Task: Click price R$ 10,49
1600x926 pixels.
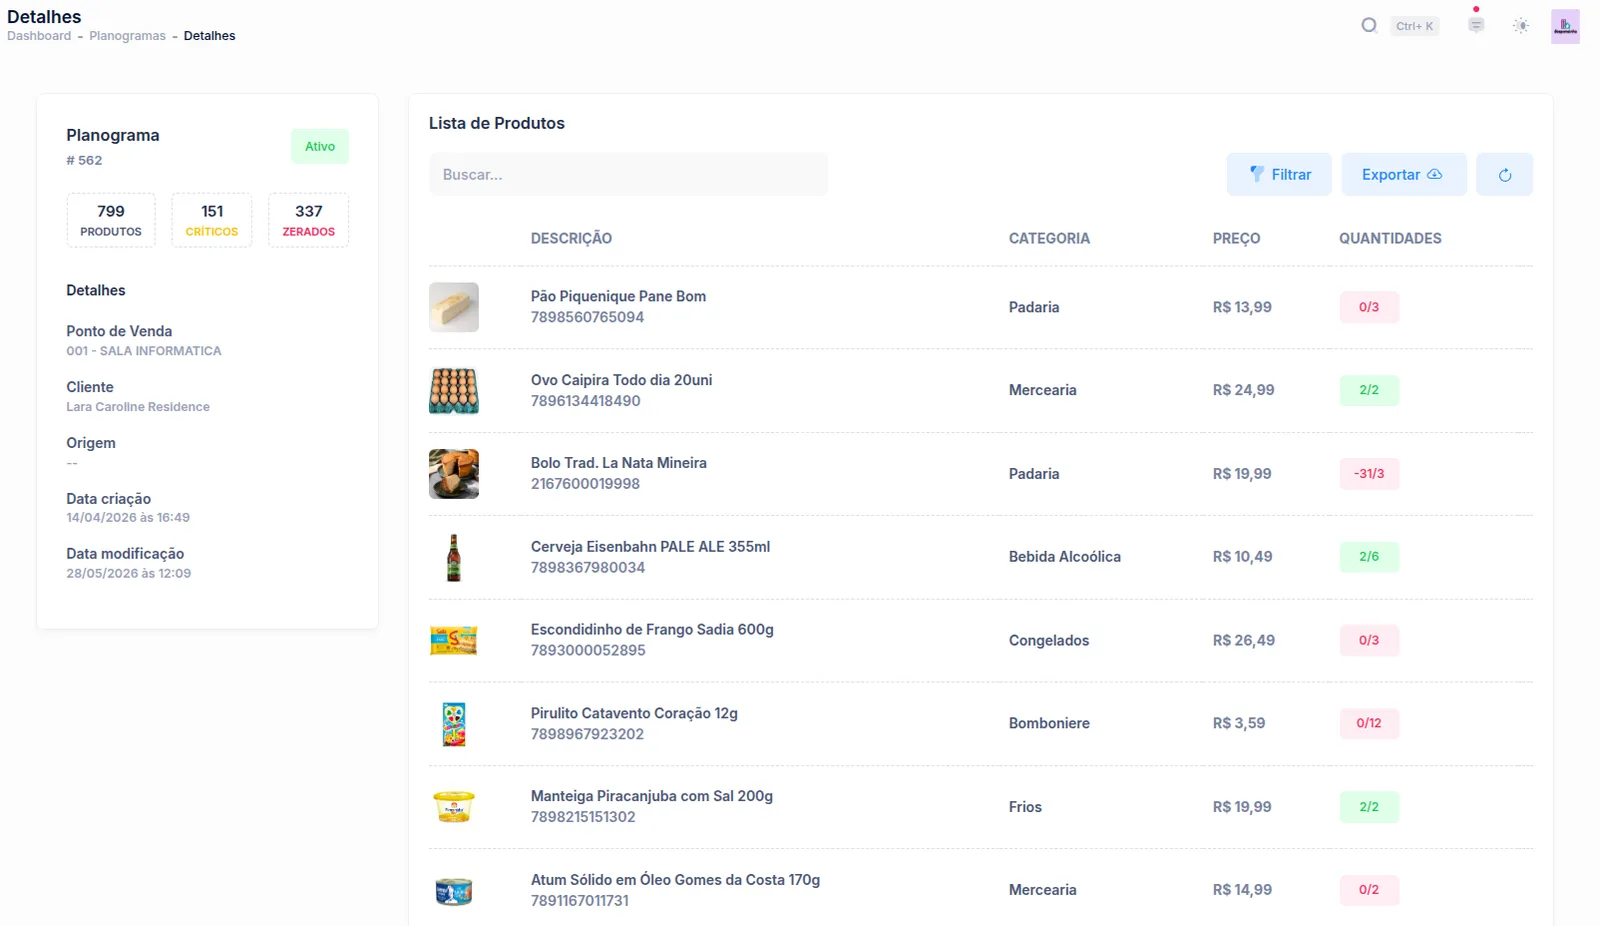Action: click(x=1242, y=557)
